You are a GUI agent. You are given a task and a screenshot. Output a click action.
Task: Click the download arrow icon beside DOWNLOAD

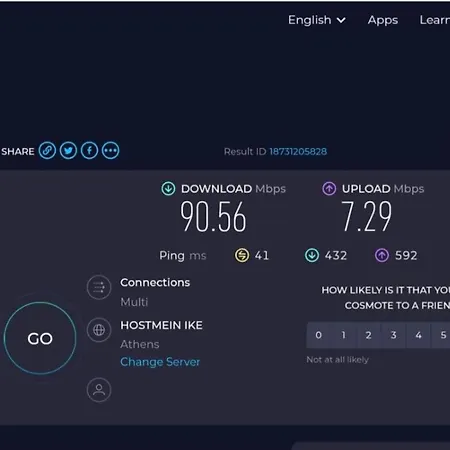point(168,189)
